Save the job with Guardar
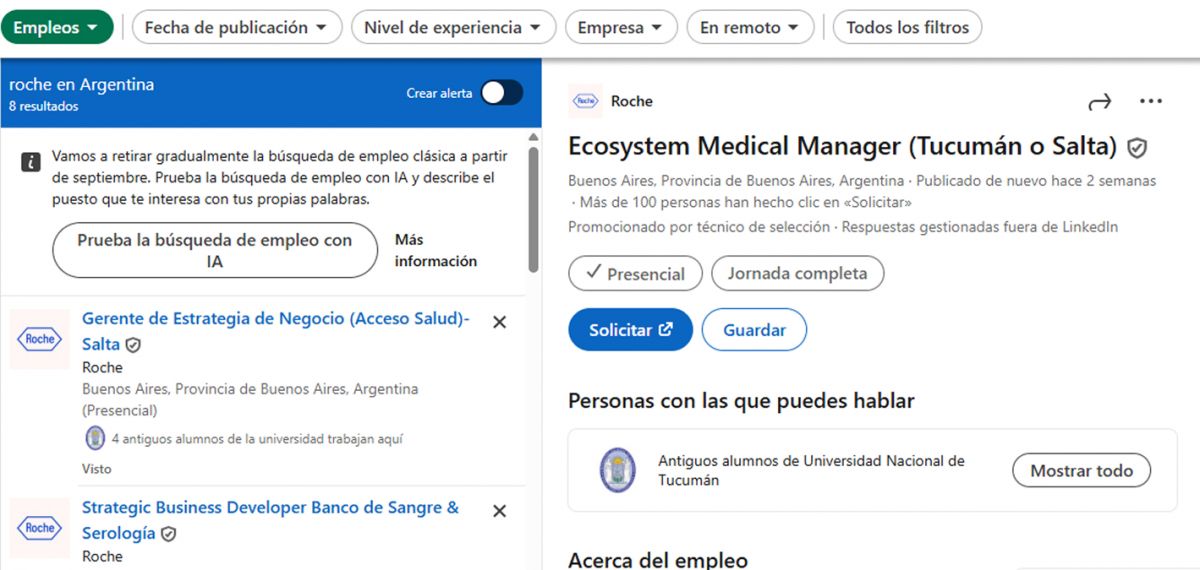 pos(754,330)
